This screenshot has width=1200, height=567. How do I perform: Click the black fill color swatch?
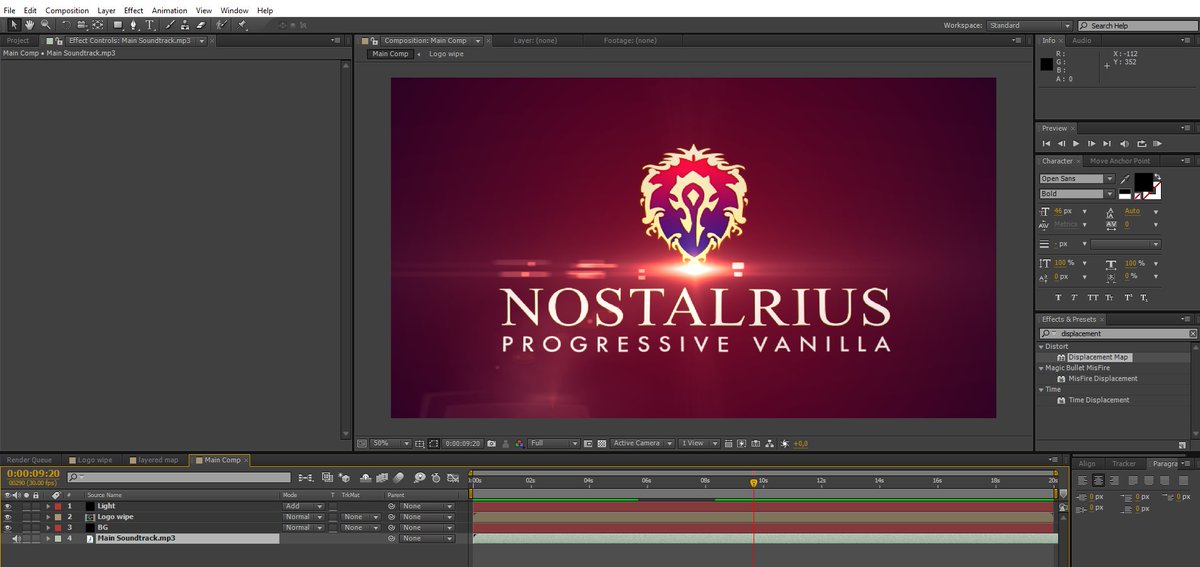point(1144,181)
